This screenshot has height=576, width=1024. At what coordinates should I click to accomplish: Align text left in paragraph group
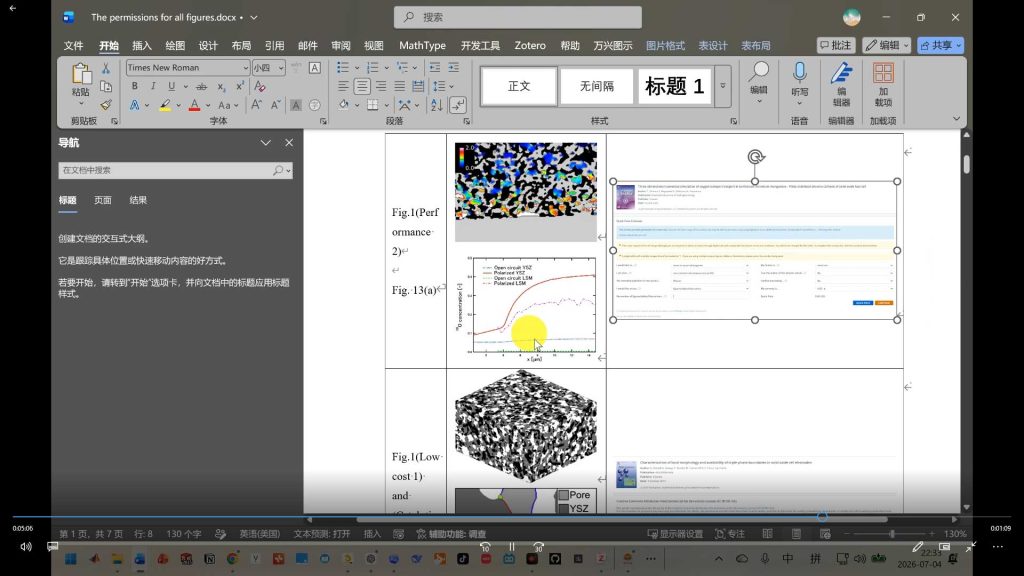pyautogui.click(x=343, y=86)
